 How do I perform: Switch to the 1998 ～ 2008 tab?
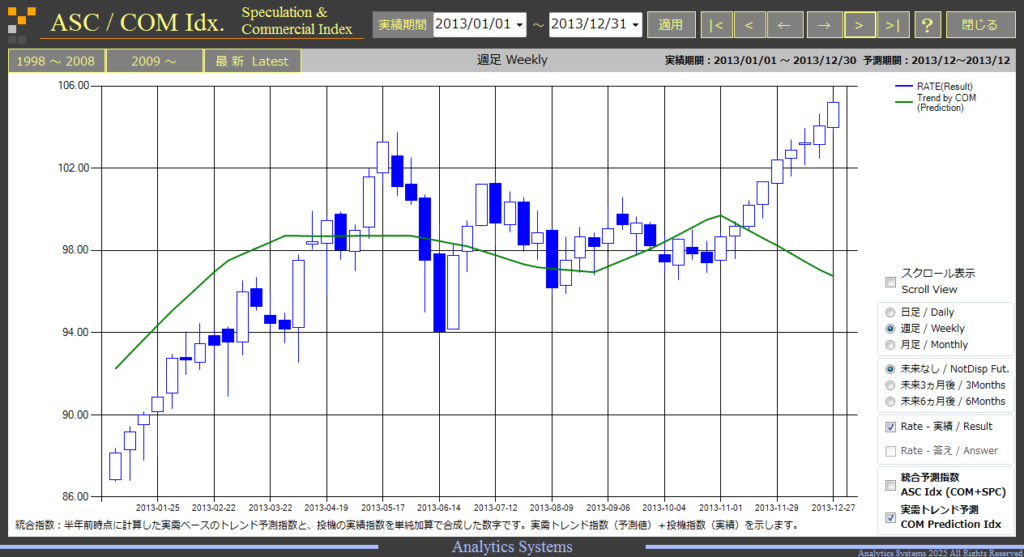pyautogui.click(x=56, y=61)
